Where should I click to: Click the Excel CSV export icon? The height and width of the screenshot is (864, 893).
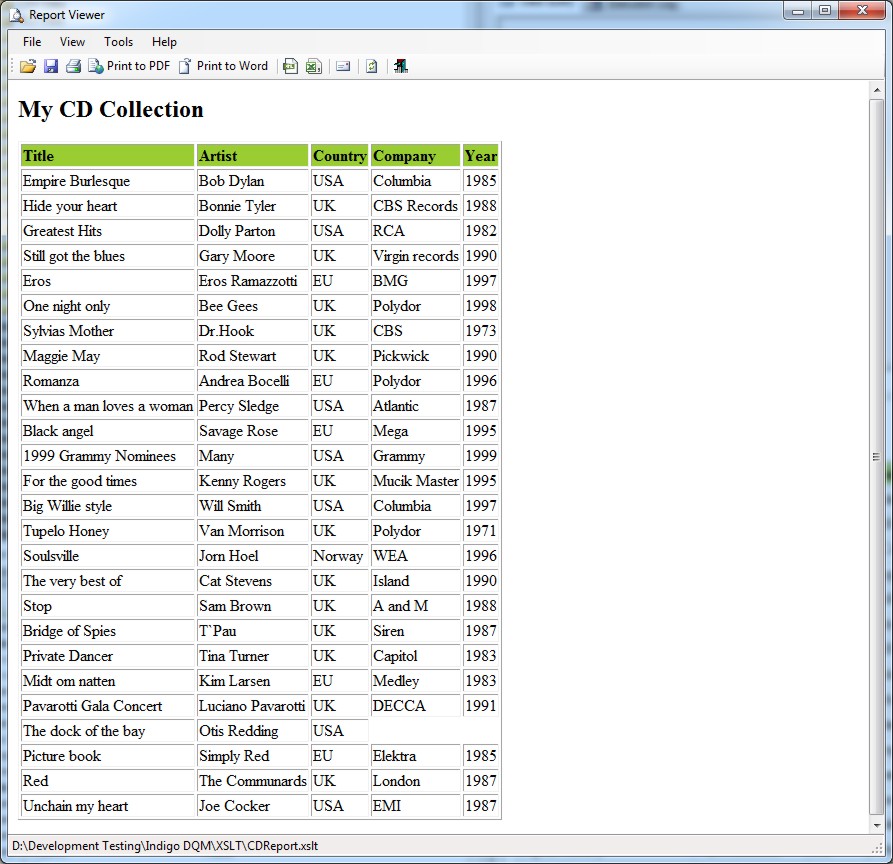[x=313, y=66]
